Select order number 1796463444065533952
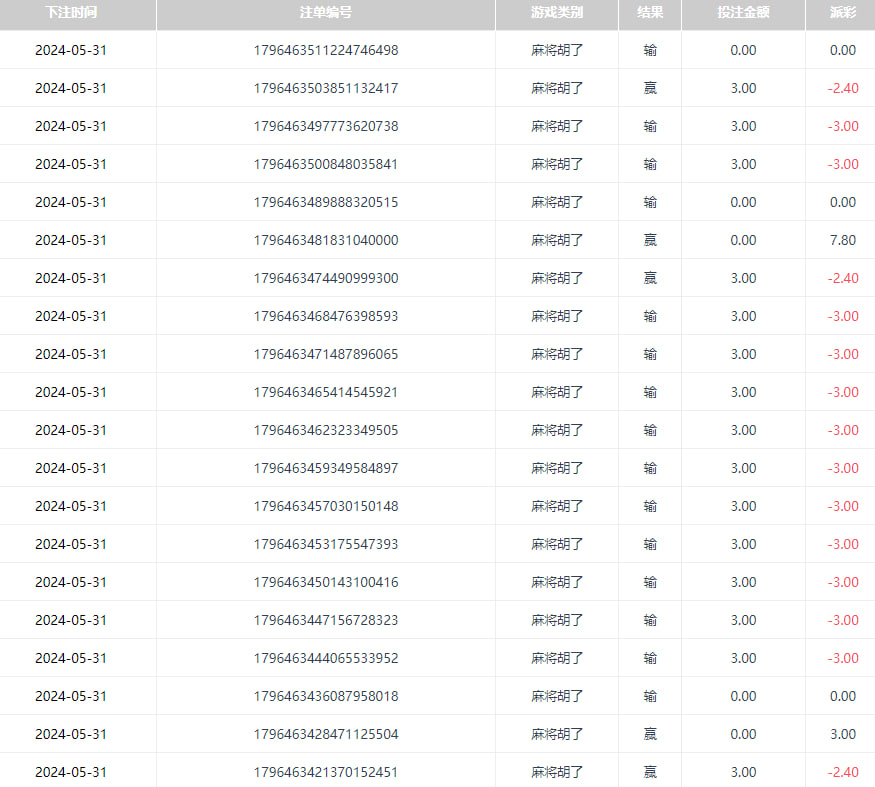 [x=325, y=658]
